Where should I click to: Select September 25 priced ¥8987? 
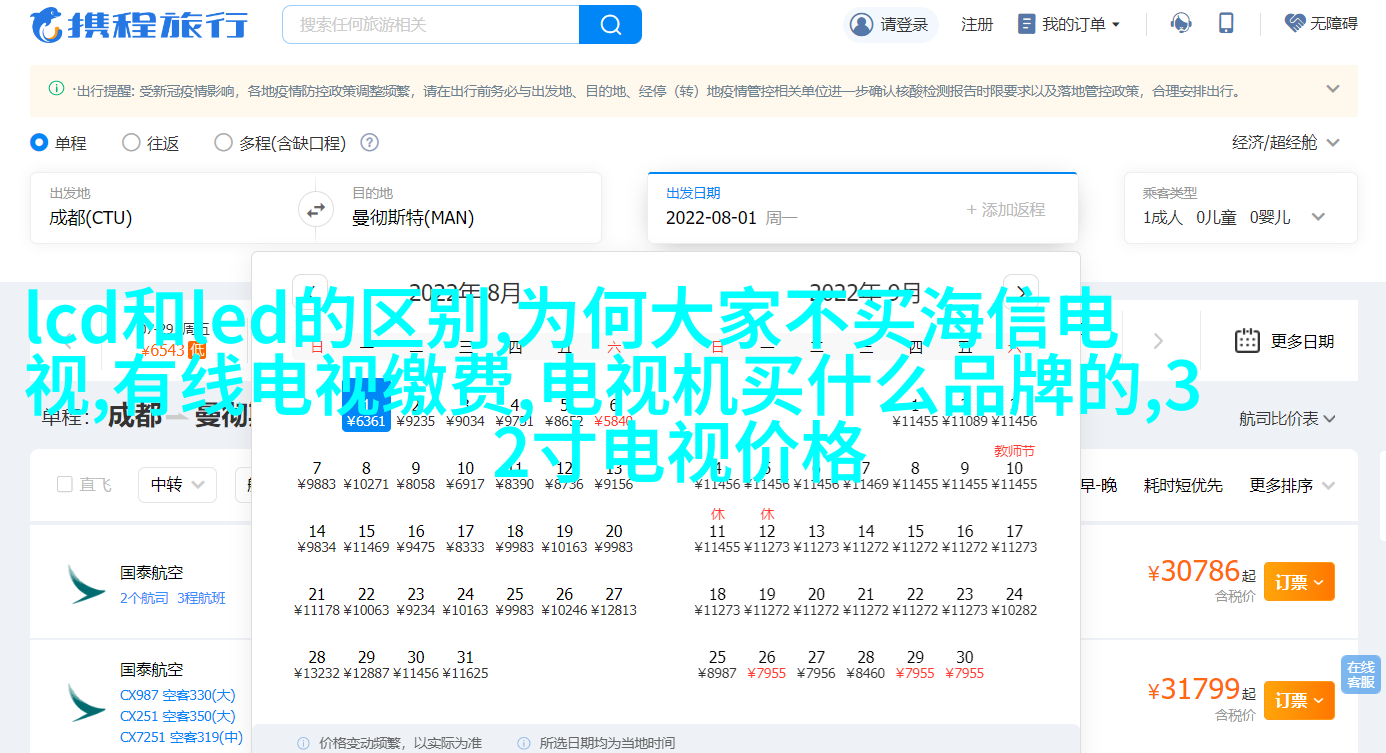[x=717, y=664]
